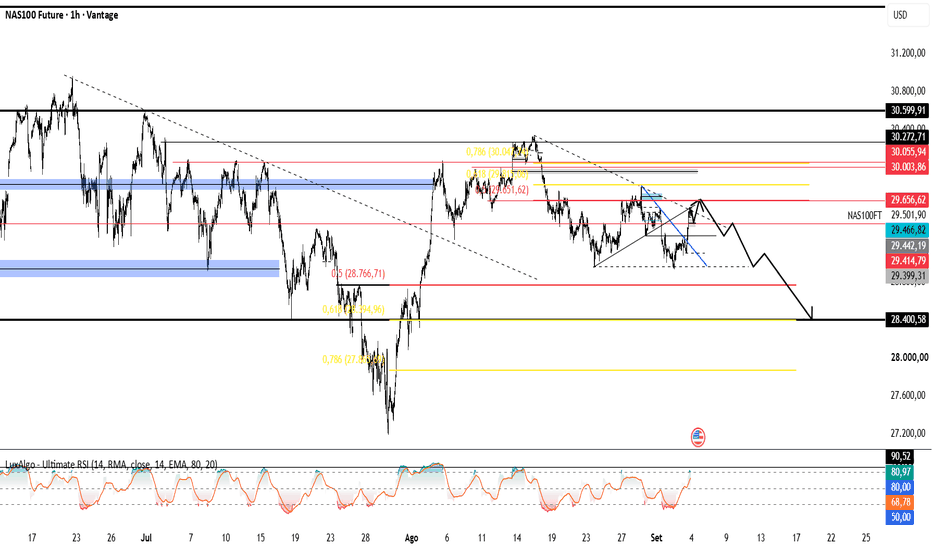The width and height of the screenshot is (932, 550).
Task: Click the black 30.599,91 price level label
Action: pyautogui.click(x=907, y=111)
